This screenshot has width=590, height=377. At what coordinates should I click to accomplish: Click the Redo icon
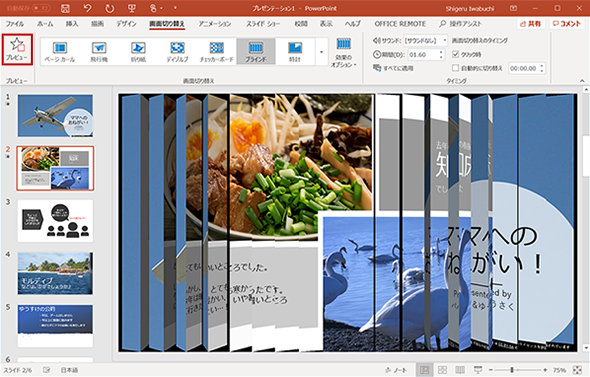[x=109, y=8]
